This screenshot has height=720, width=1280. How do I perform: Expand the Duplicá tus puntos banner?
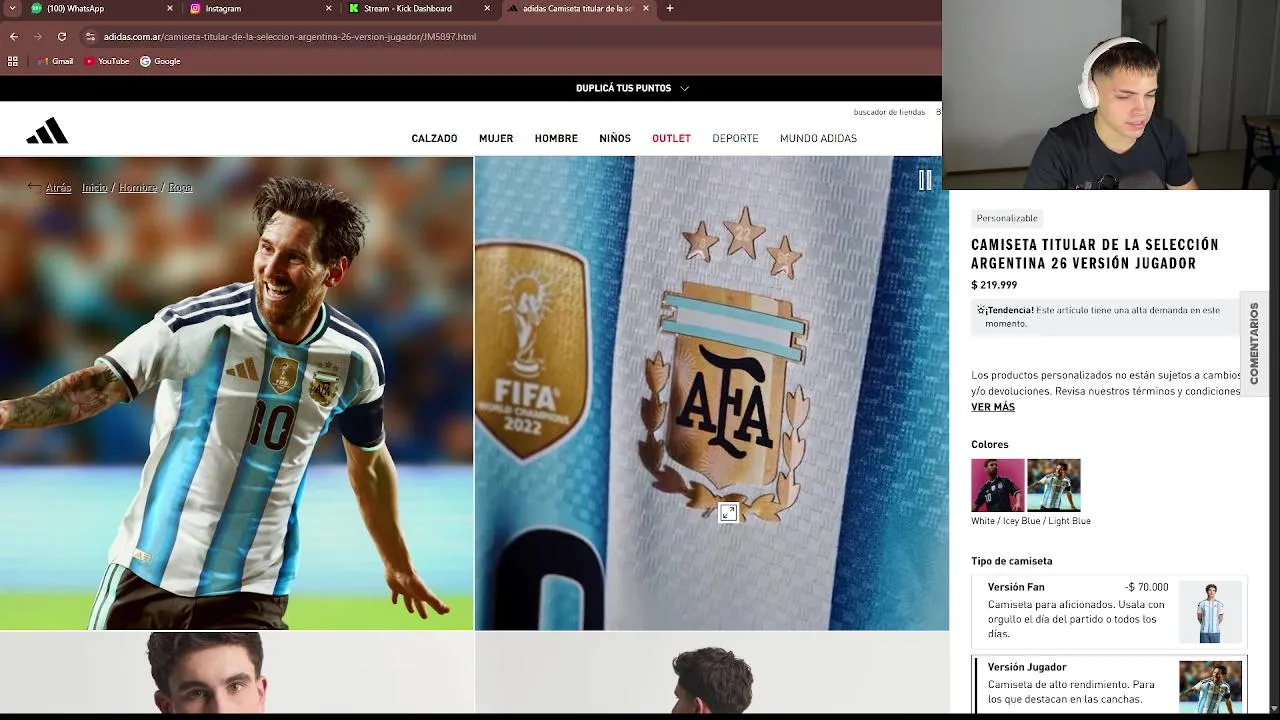point(632,88)
